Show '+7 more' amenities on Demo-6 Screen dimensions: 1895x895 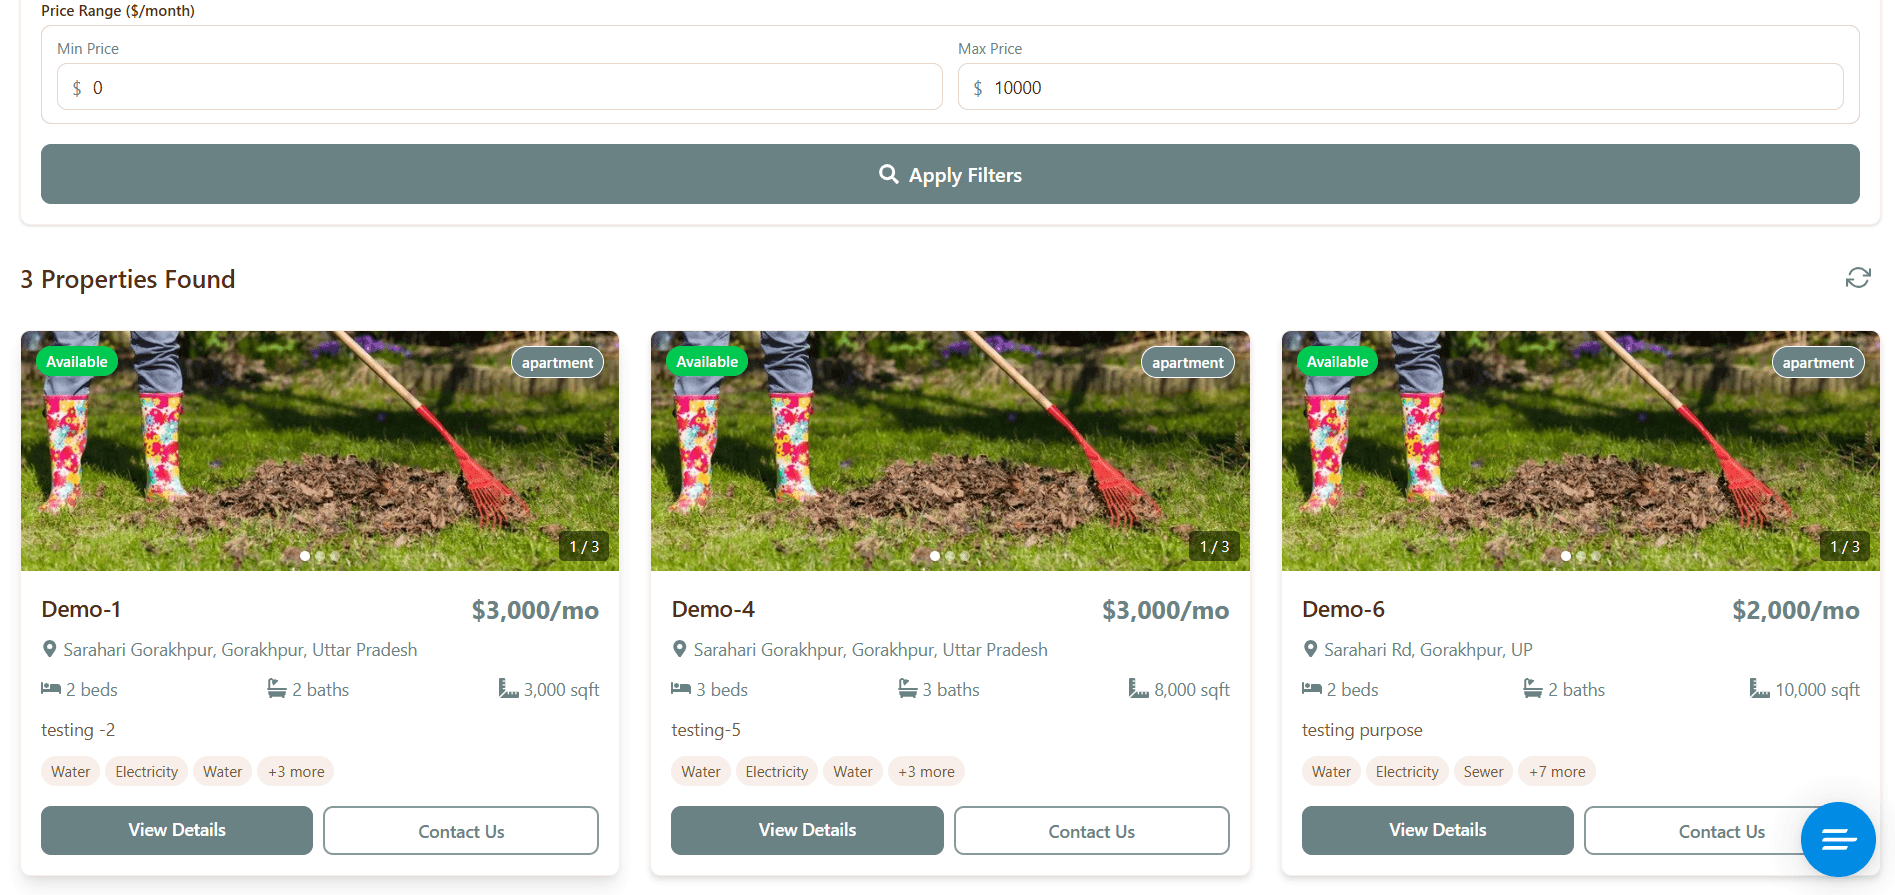(x=1556, y=771)
